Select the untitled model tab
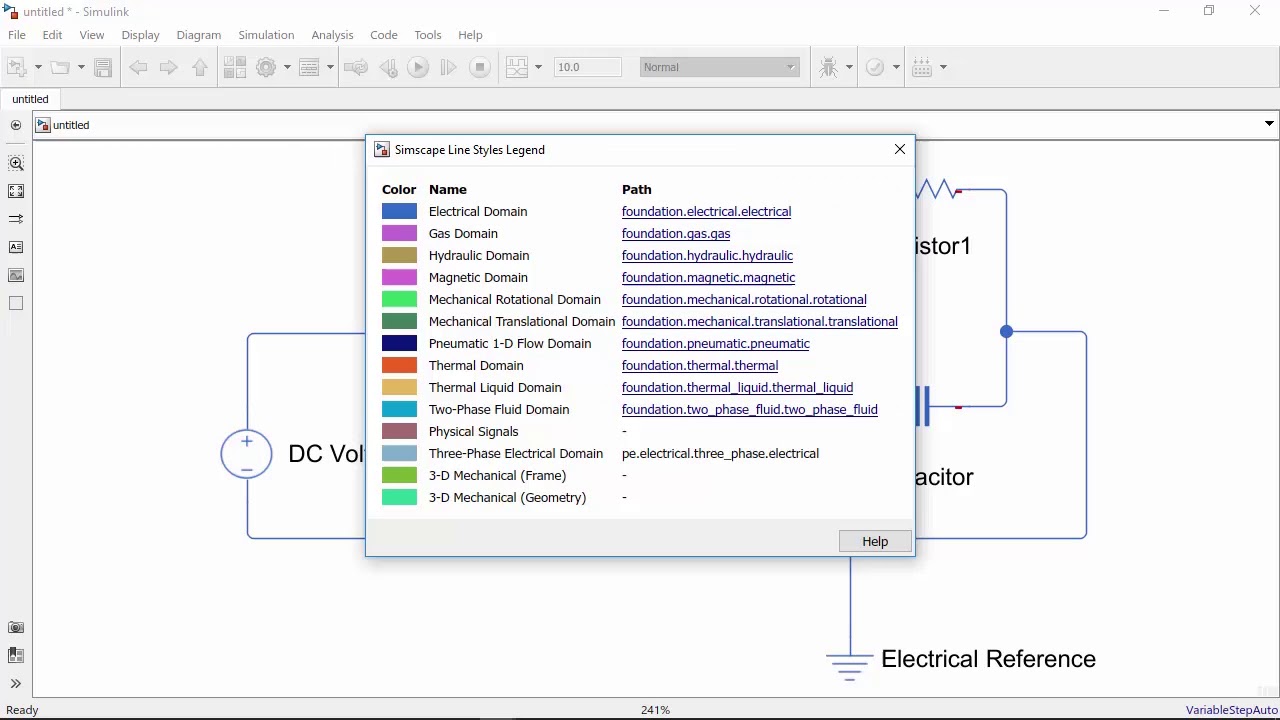This screenshot has width=1280, height=720. tap(30, 99)
